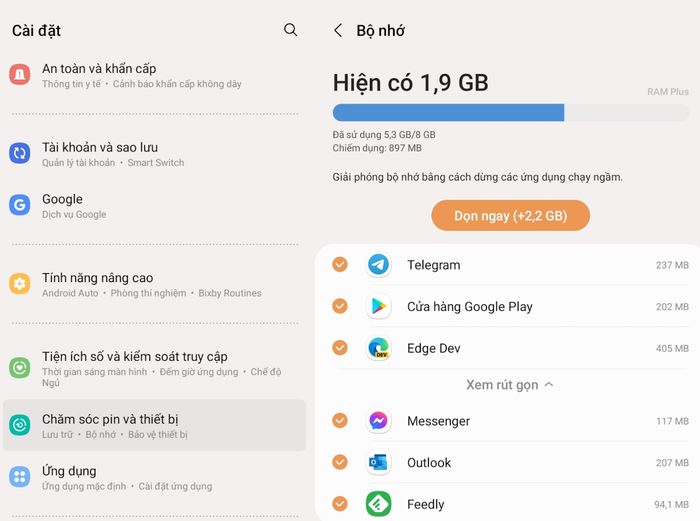Uncheck the Telegram checkbox

[340, 264]
